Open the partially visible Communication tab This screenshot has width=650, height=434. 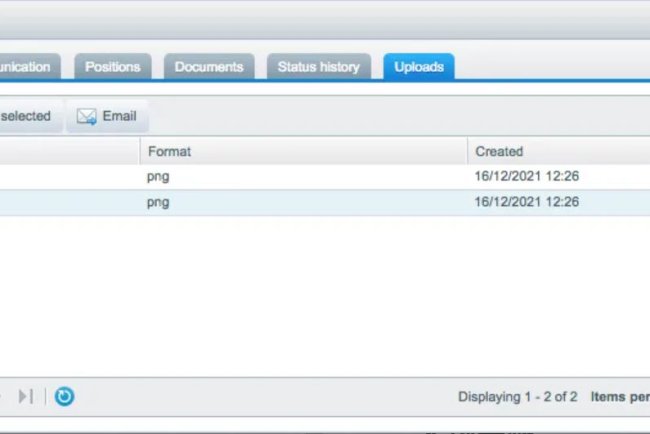[x=28, y=66]
